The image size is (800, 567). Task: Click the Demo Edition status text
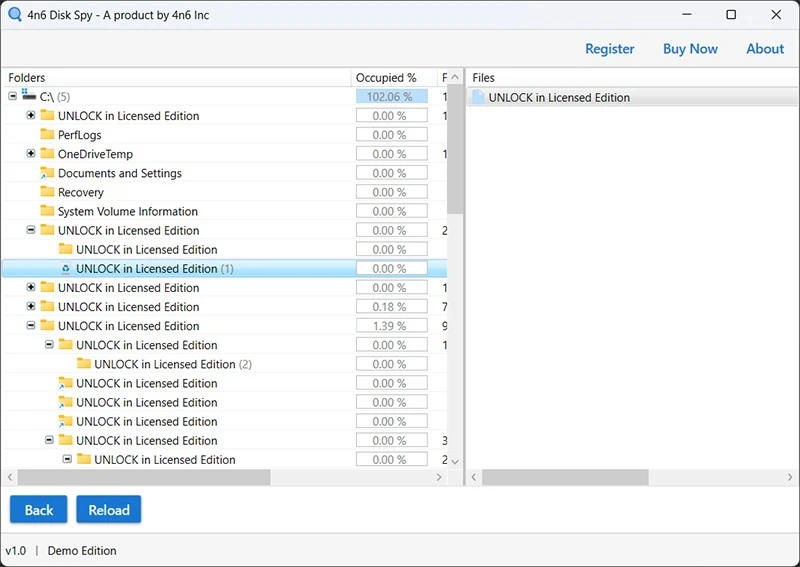(82, 551)
